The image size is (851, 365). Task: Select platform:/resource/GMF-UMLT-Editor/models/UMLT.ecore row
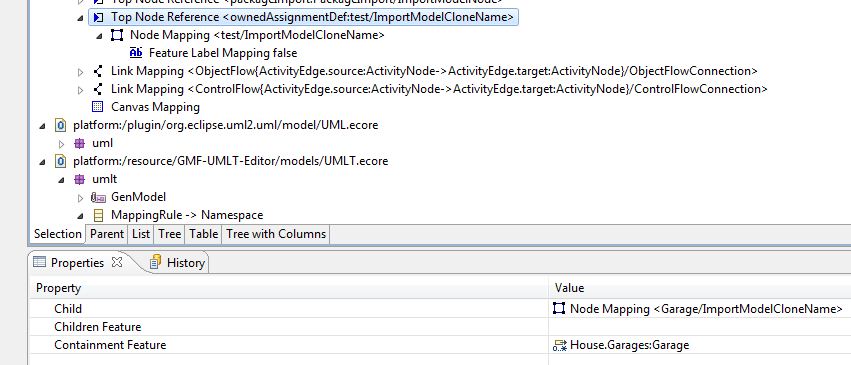point(230,161)
